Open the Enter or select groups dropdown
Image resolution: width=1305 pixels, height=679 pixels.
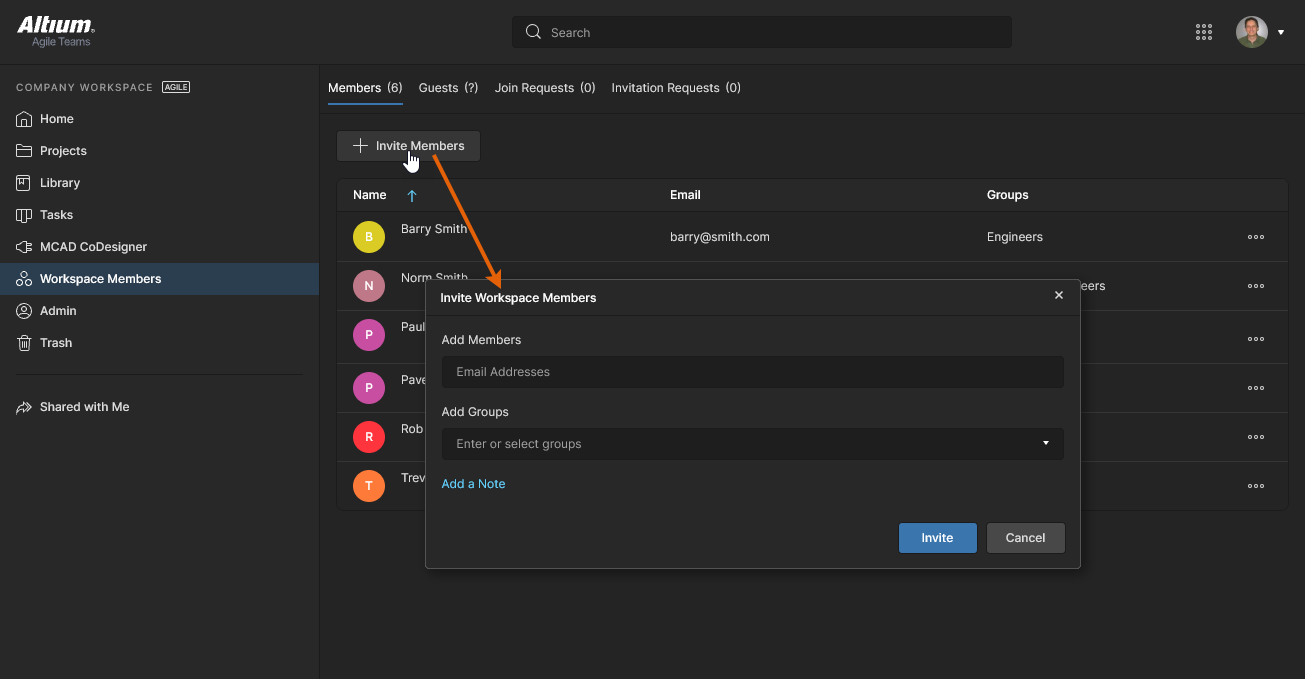click(752, 443)
